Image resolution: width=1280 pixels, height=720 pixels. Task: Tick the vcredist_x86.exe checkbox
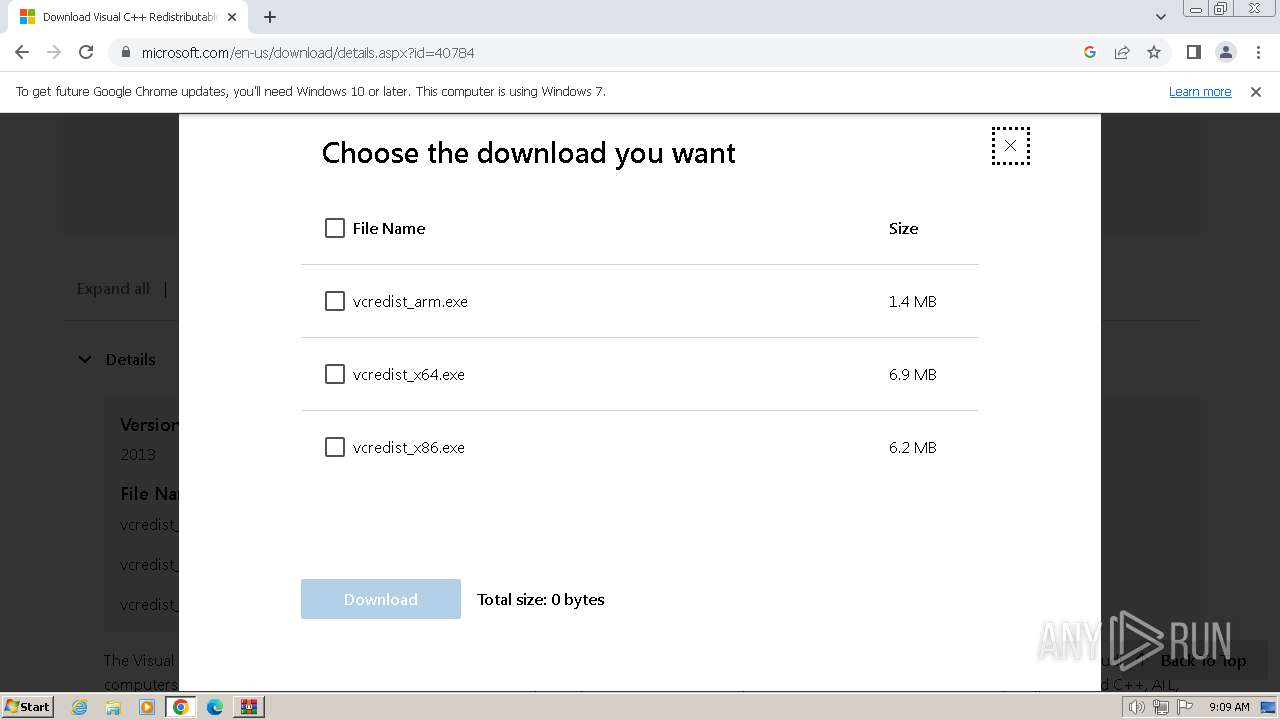(335, 447)
